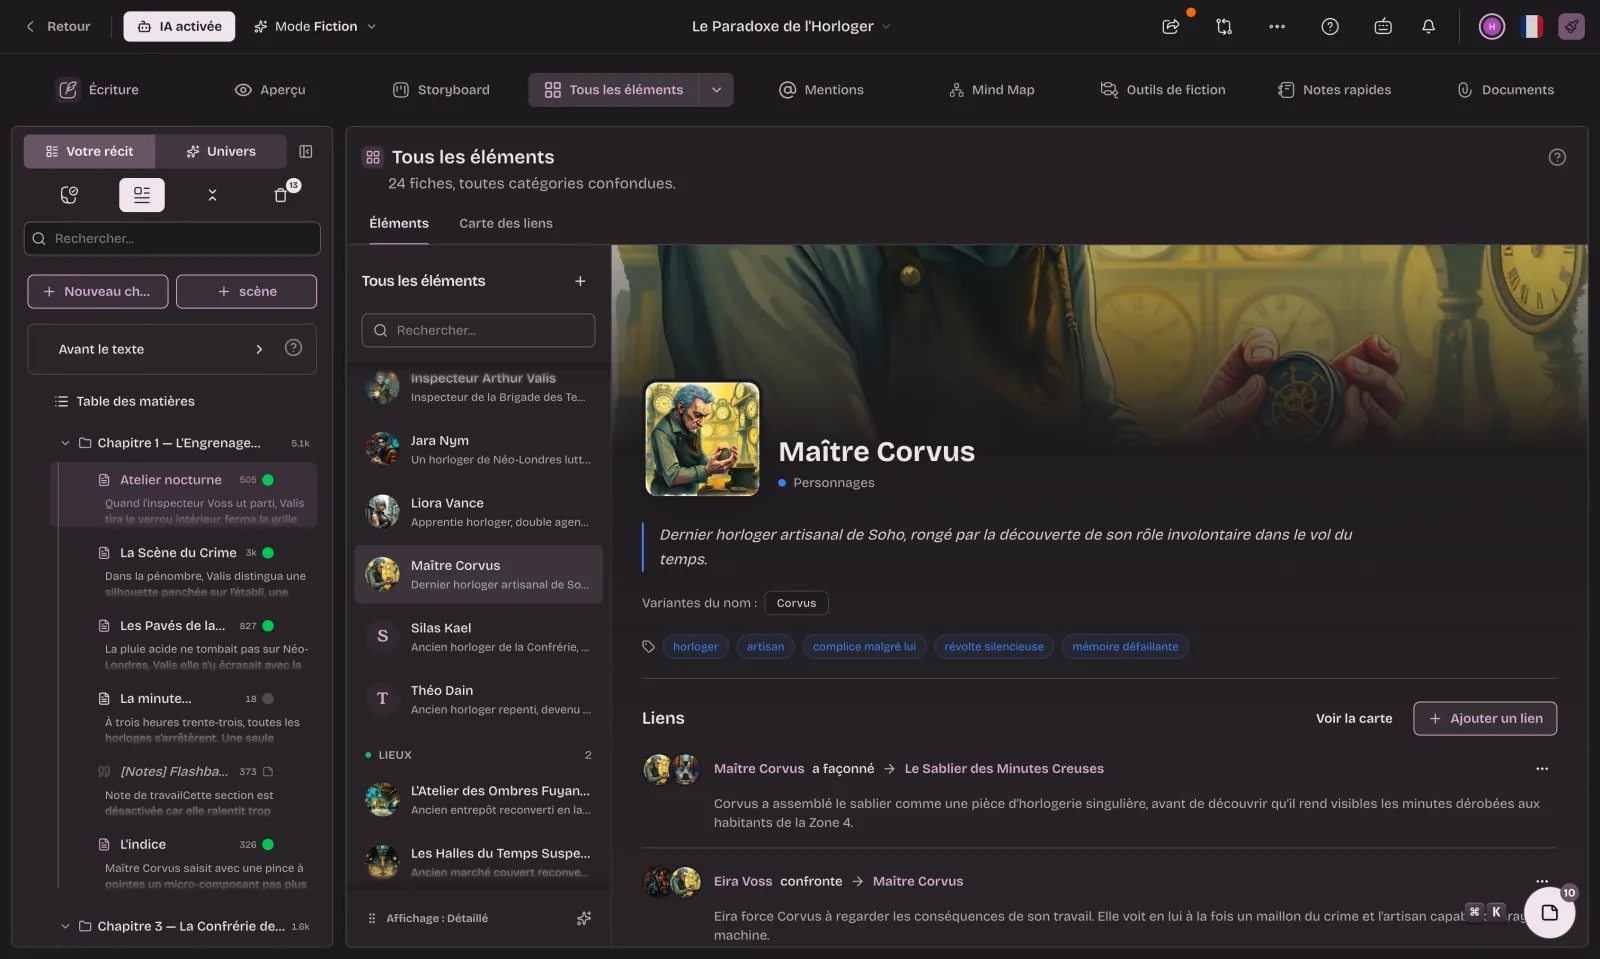Click the share icon in top bar
The image size is (1600, 959).
1170,27
